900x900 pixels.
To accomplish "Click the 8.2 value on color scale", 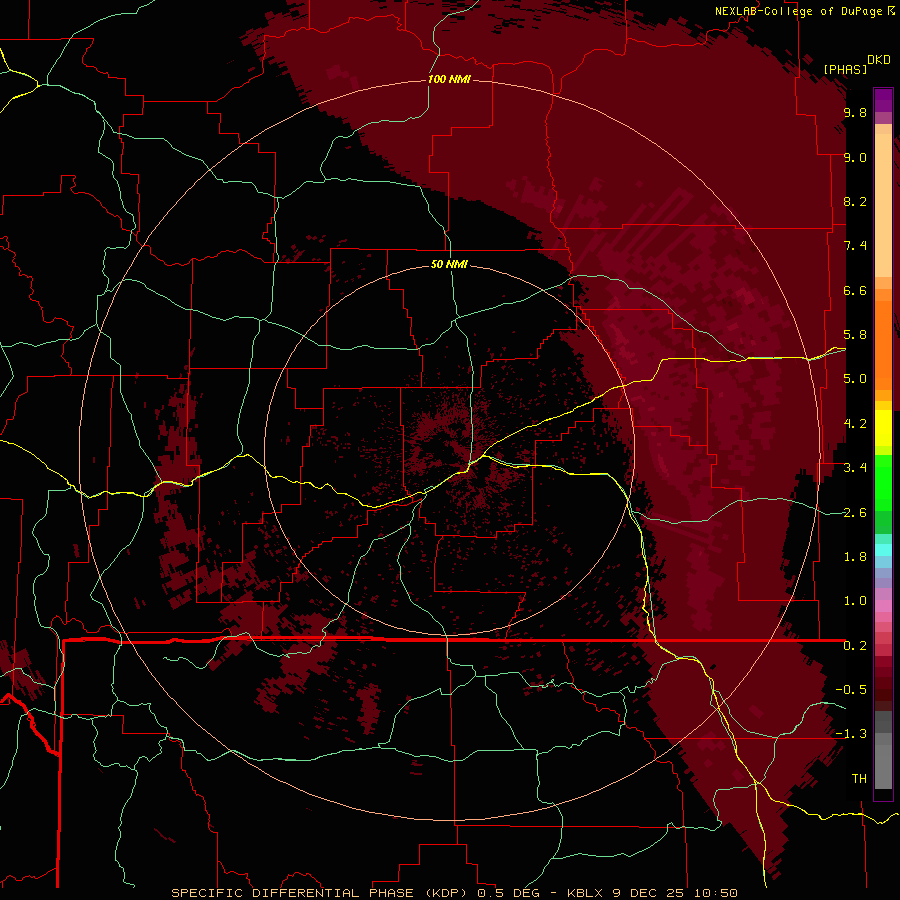I will point(855,201).
